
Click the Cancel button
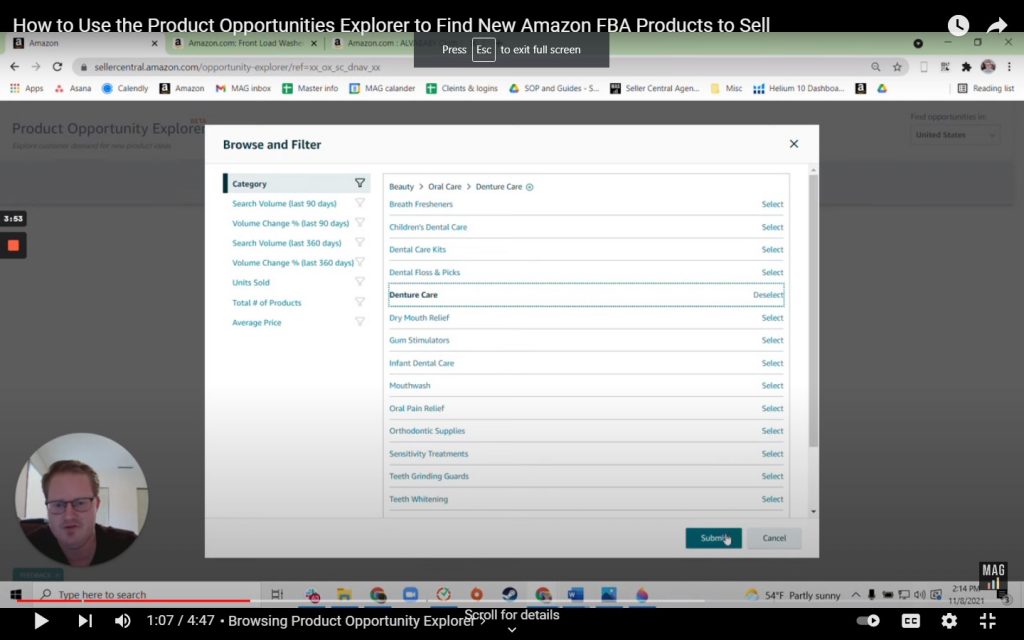coord(774,538)
